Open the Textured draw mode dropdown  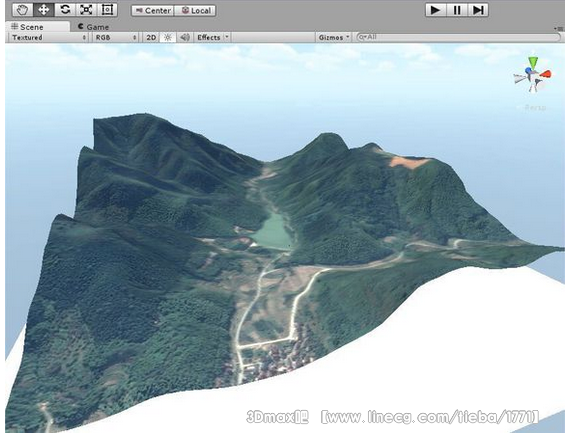click(x=49, y=37)
